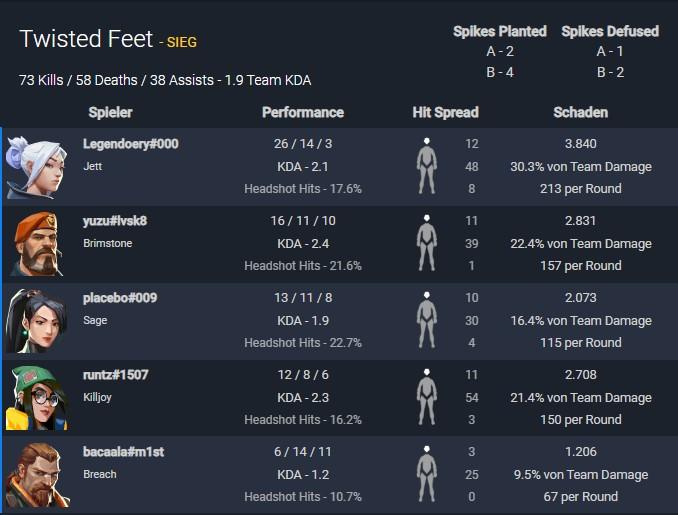The width and height of the screenshot is (678, 515).
Task: Click the Spieler column header
Action: coord(110,112)
